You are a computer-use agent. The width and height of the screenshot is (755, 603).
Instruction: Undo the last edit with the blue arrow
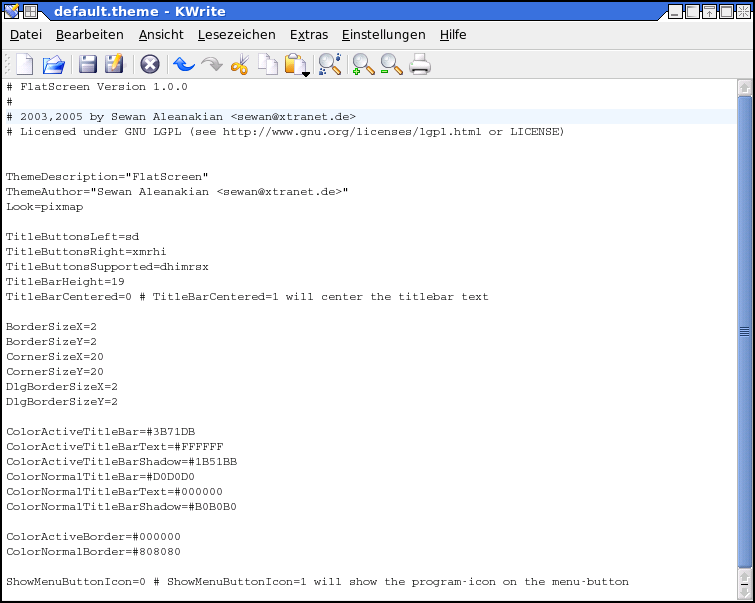tap(183, 64)
